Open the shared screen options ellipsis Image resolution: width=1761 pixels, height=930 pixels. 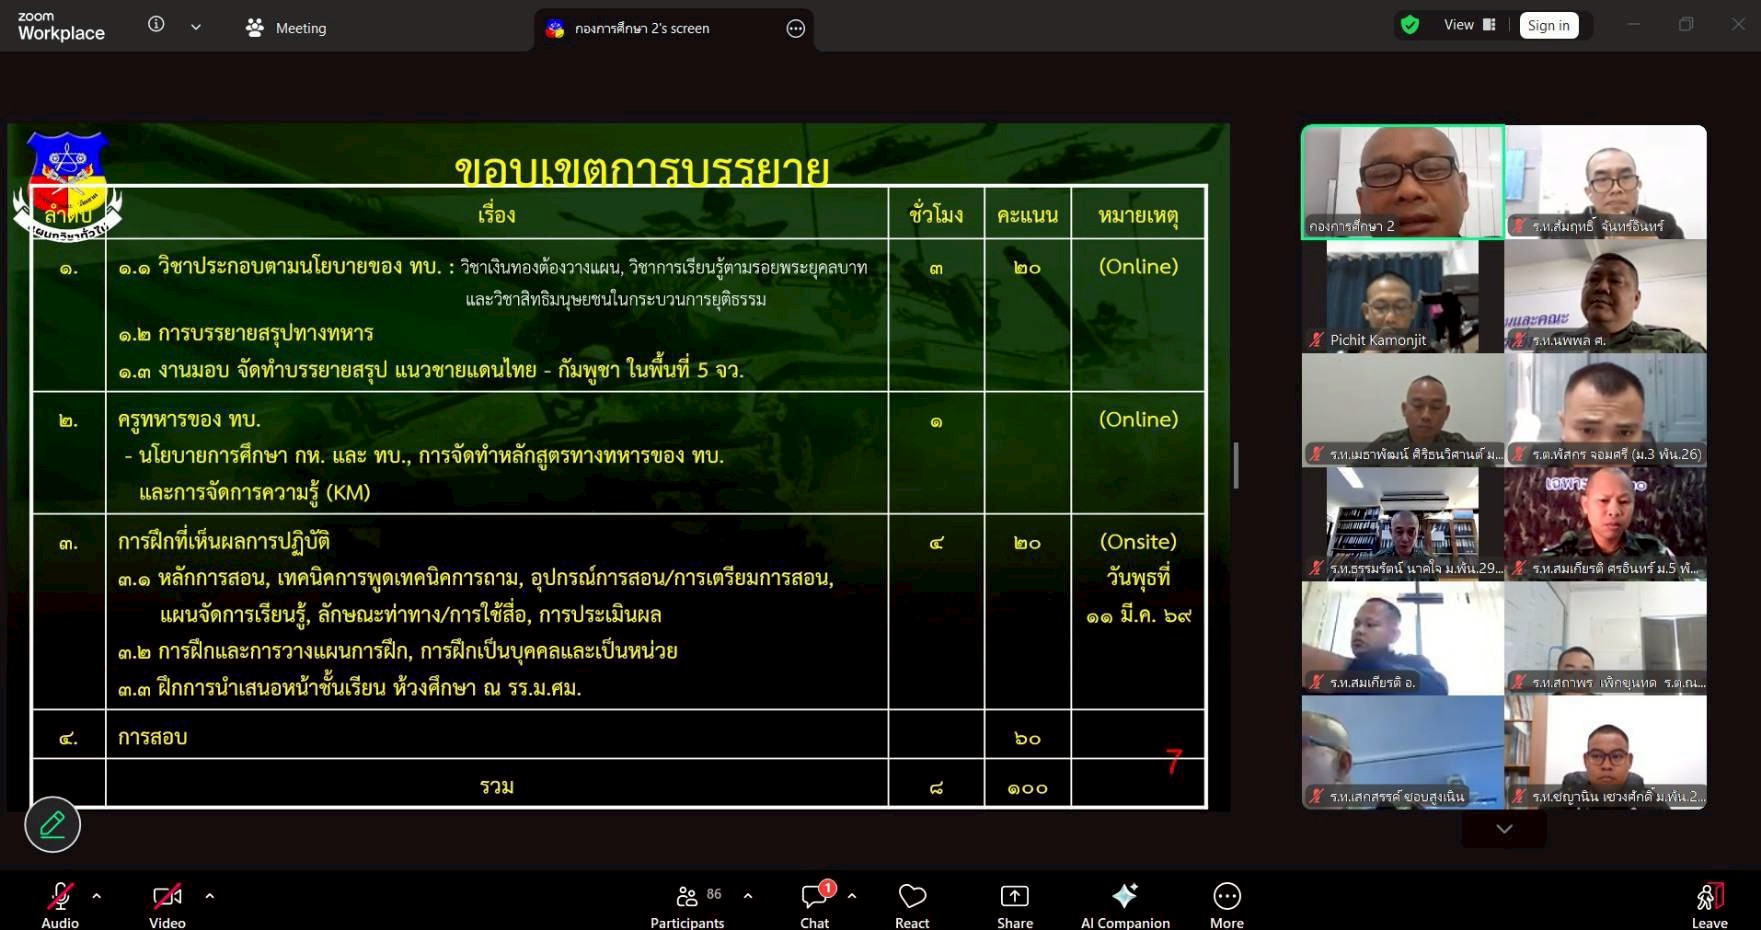coord(796,29)
